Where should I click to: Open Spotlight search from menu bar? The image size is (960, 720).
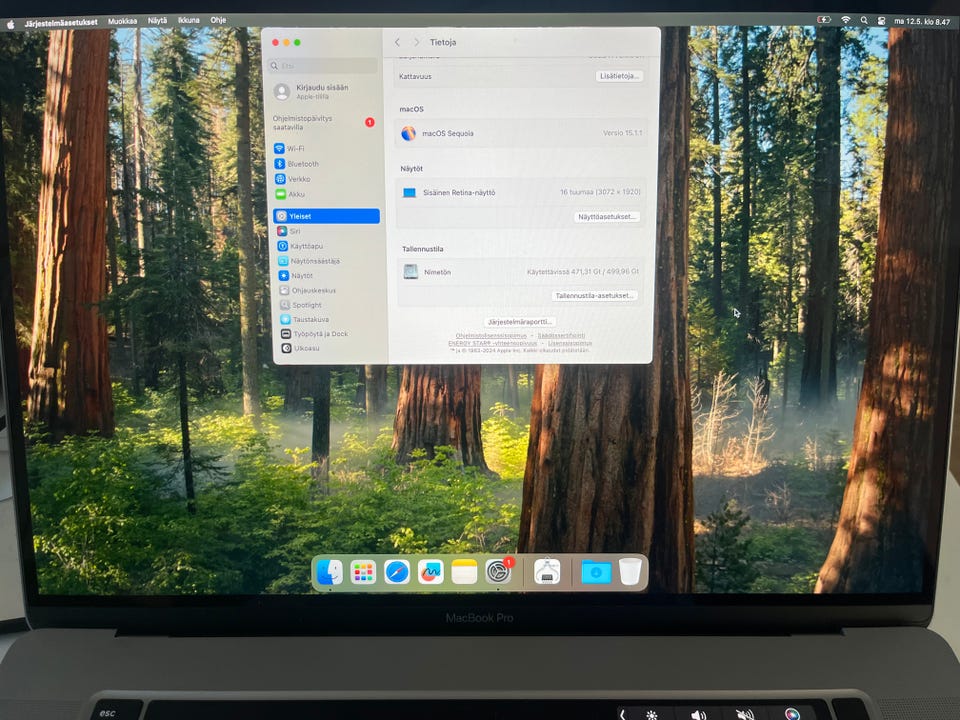coord(864,20)
